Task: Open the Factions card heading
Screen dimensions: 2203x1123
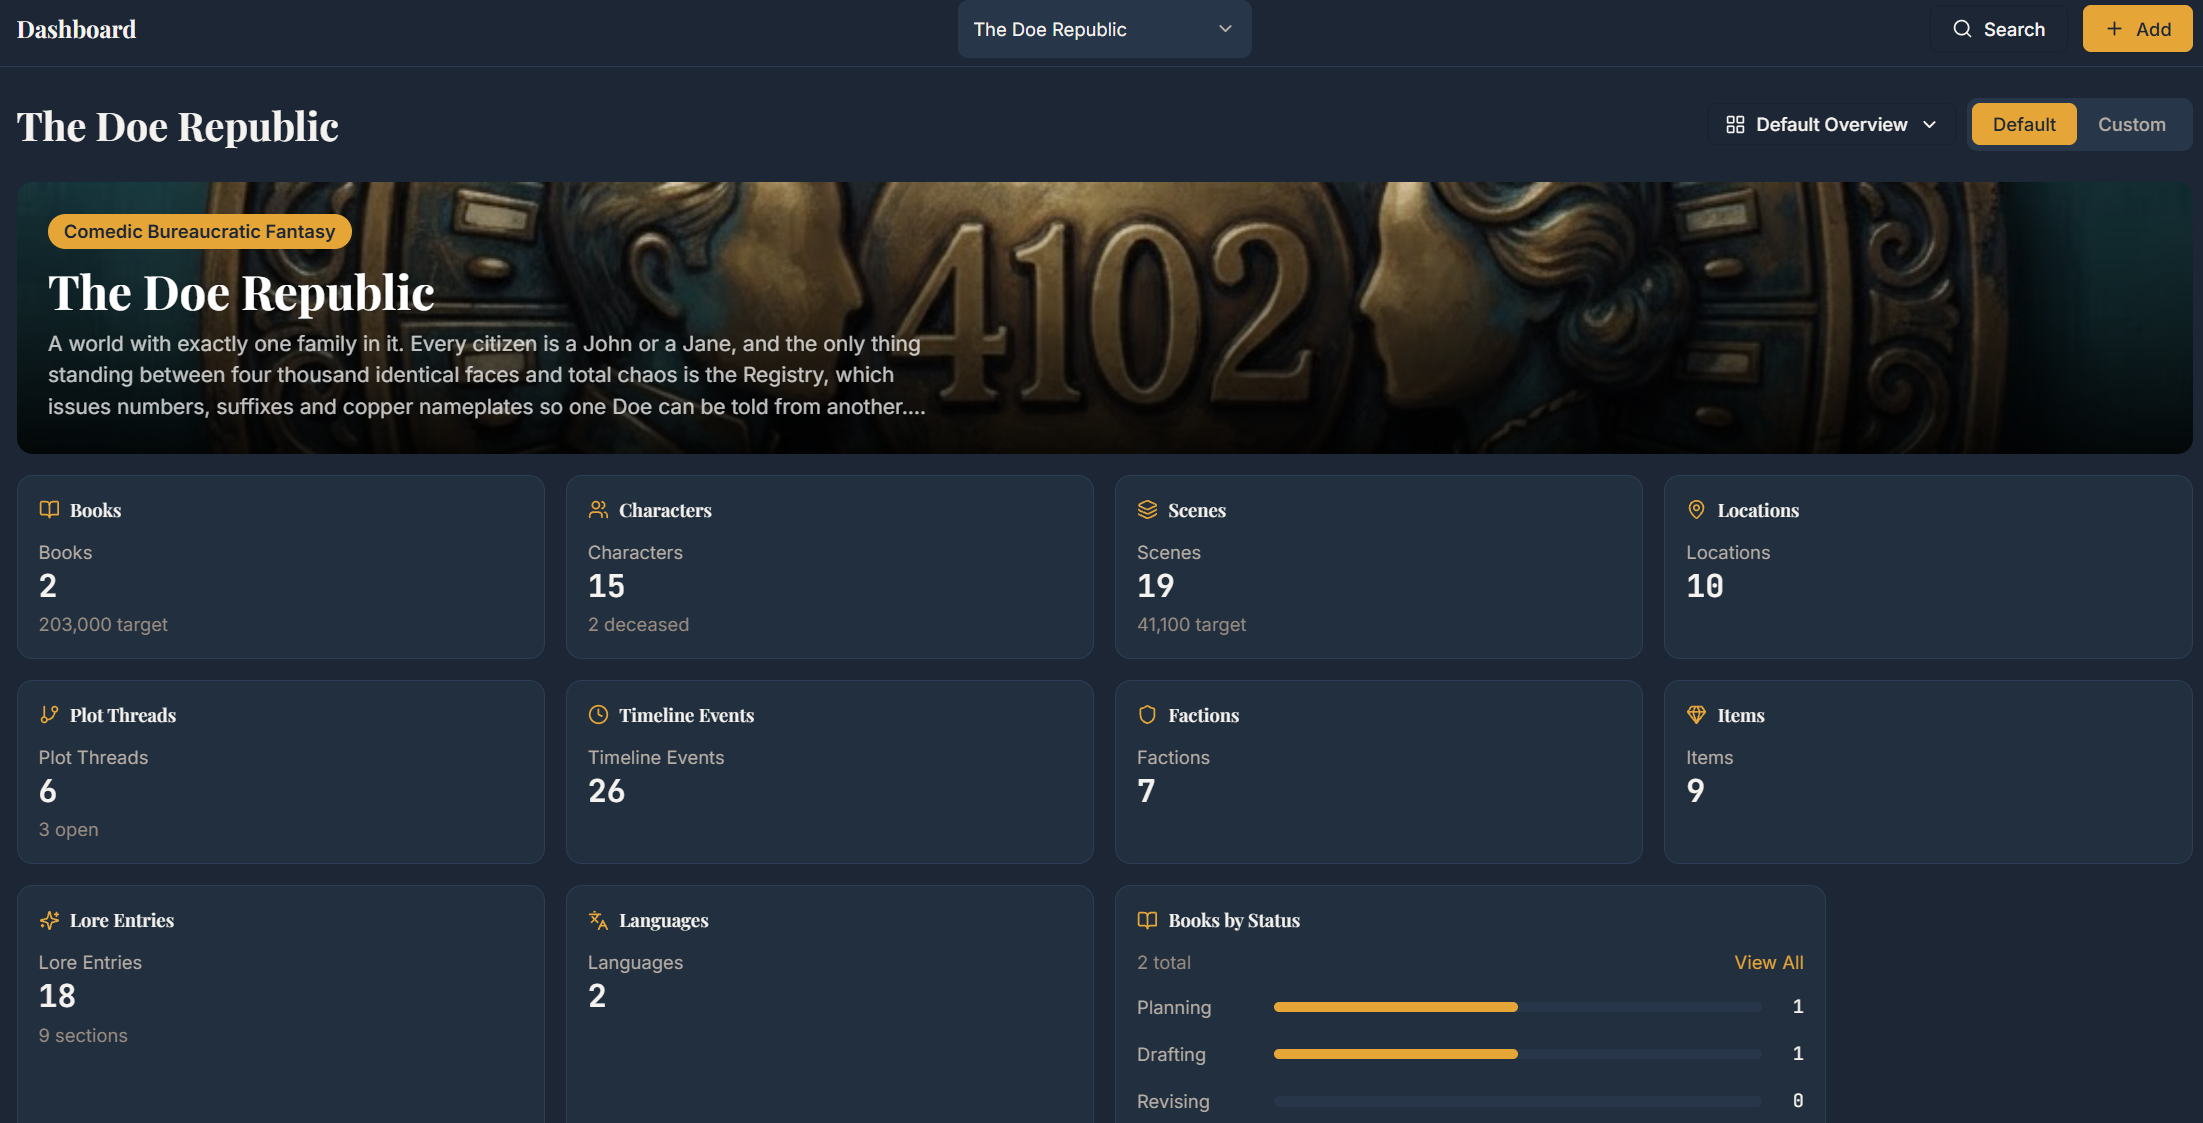Action: point(1203,715)
